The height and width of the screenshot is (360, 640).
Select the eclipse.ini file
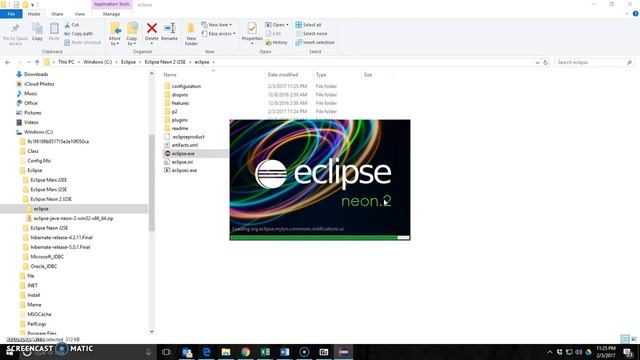(182, 162)
